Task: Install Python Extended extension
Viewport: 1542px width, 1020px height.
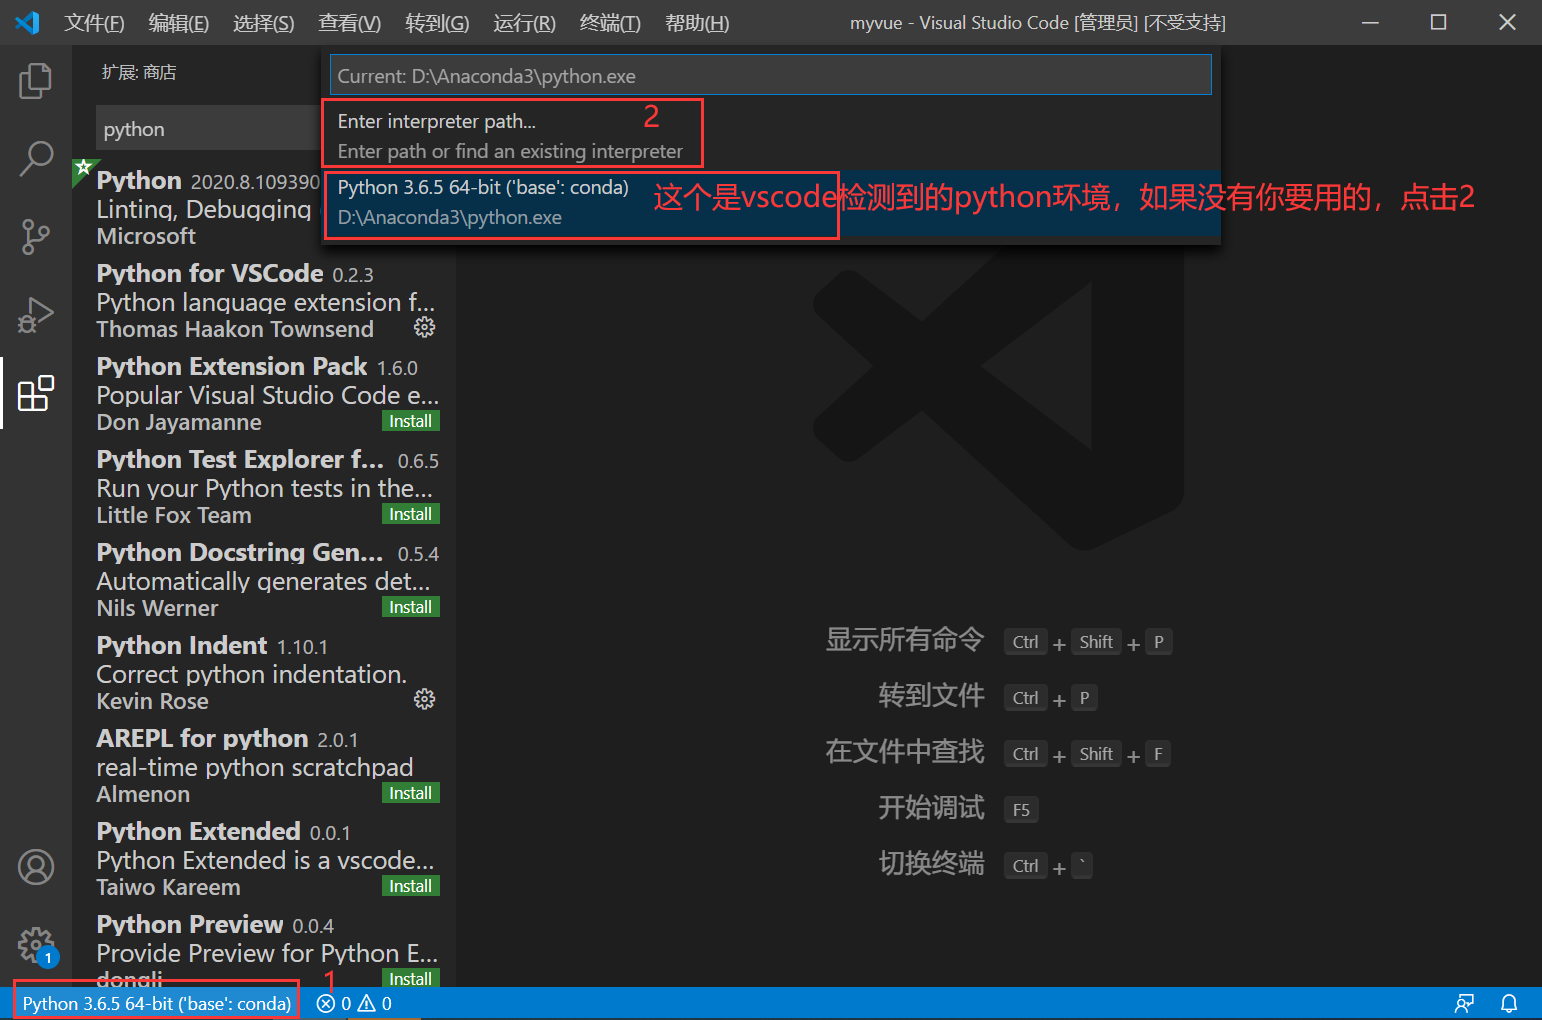Action: [411, 886]
